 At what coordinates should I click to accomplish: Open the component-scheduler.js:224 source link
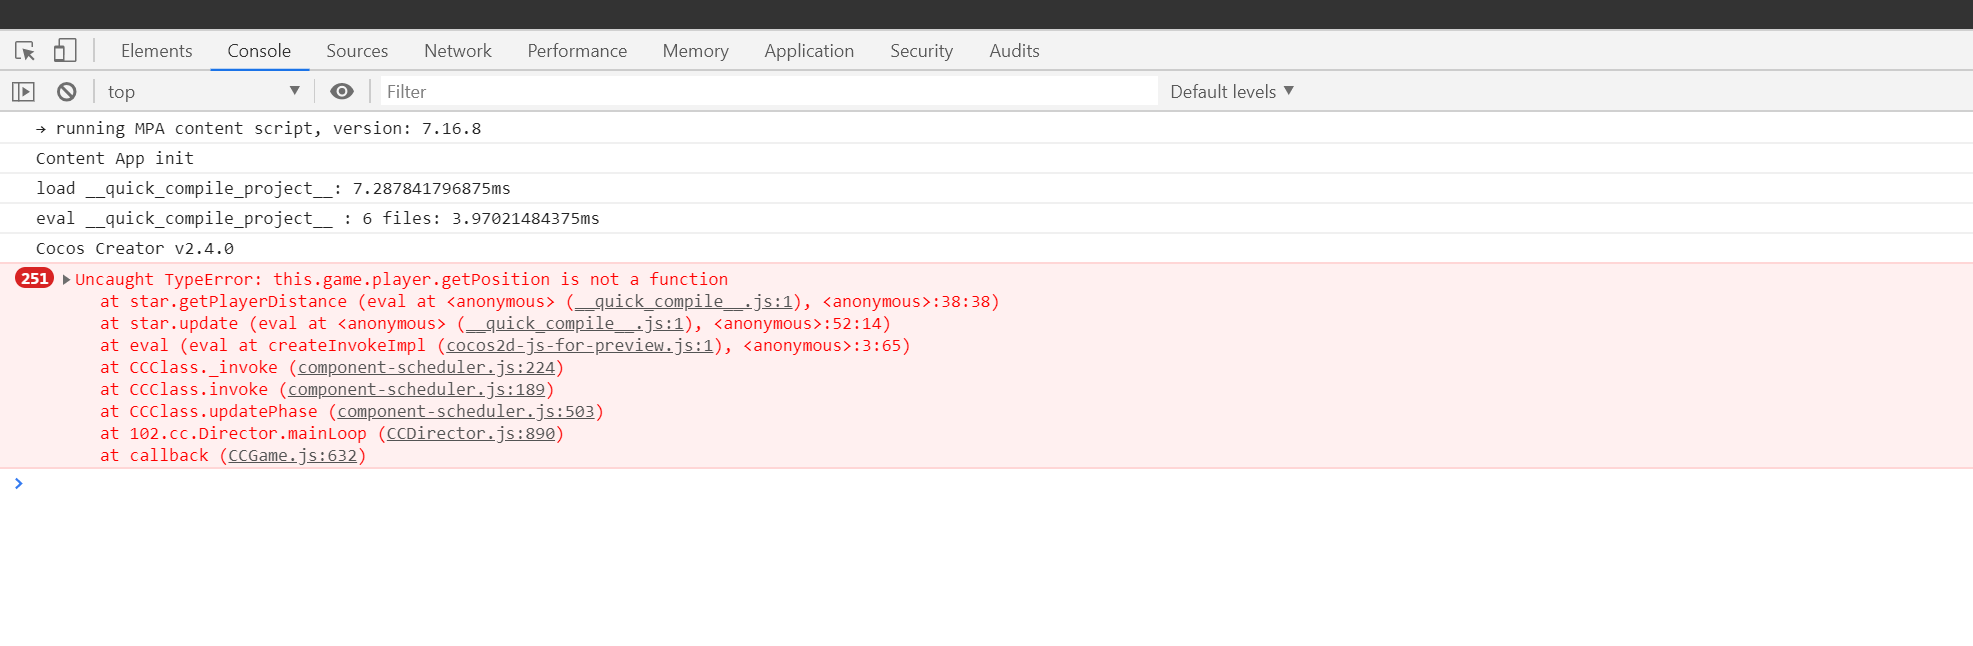pyautogui.click(x=426, y=368)
